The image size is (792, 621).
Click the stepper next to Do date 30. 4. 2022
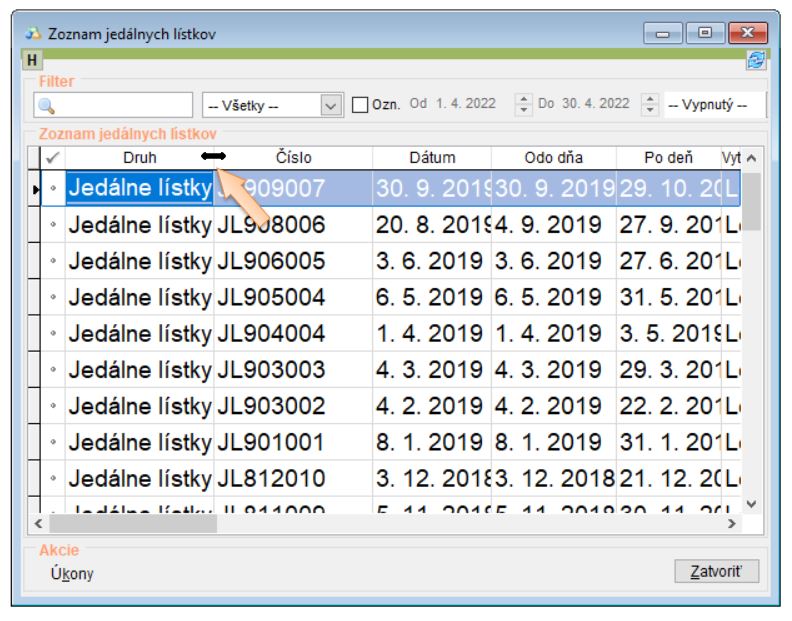pyautogui.click(x=649, y=104)
